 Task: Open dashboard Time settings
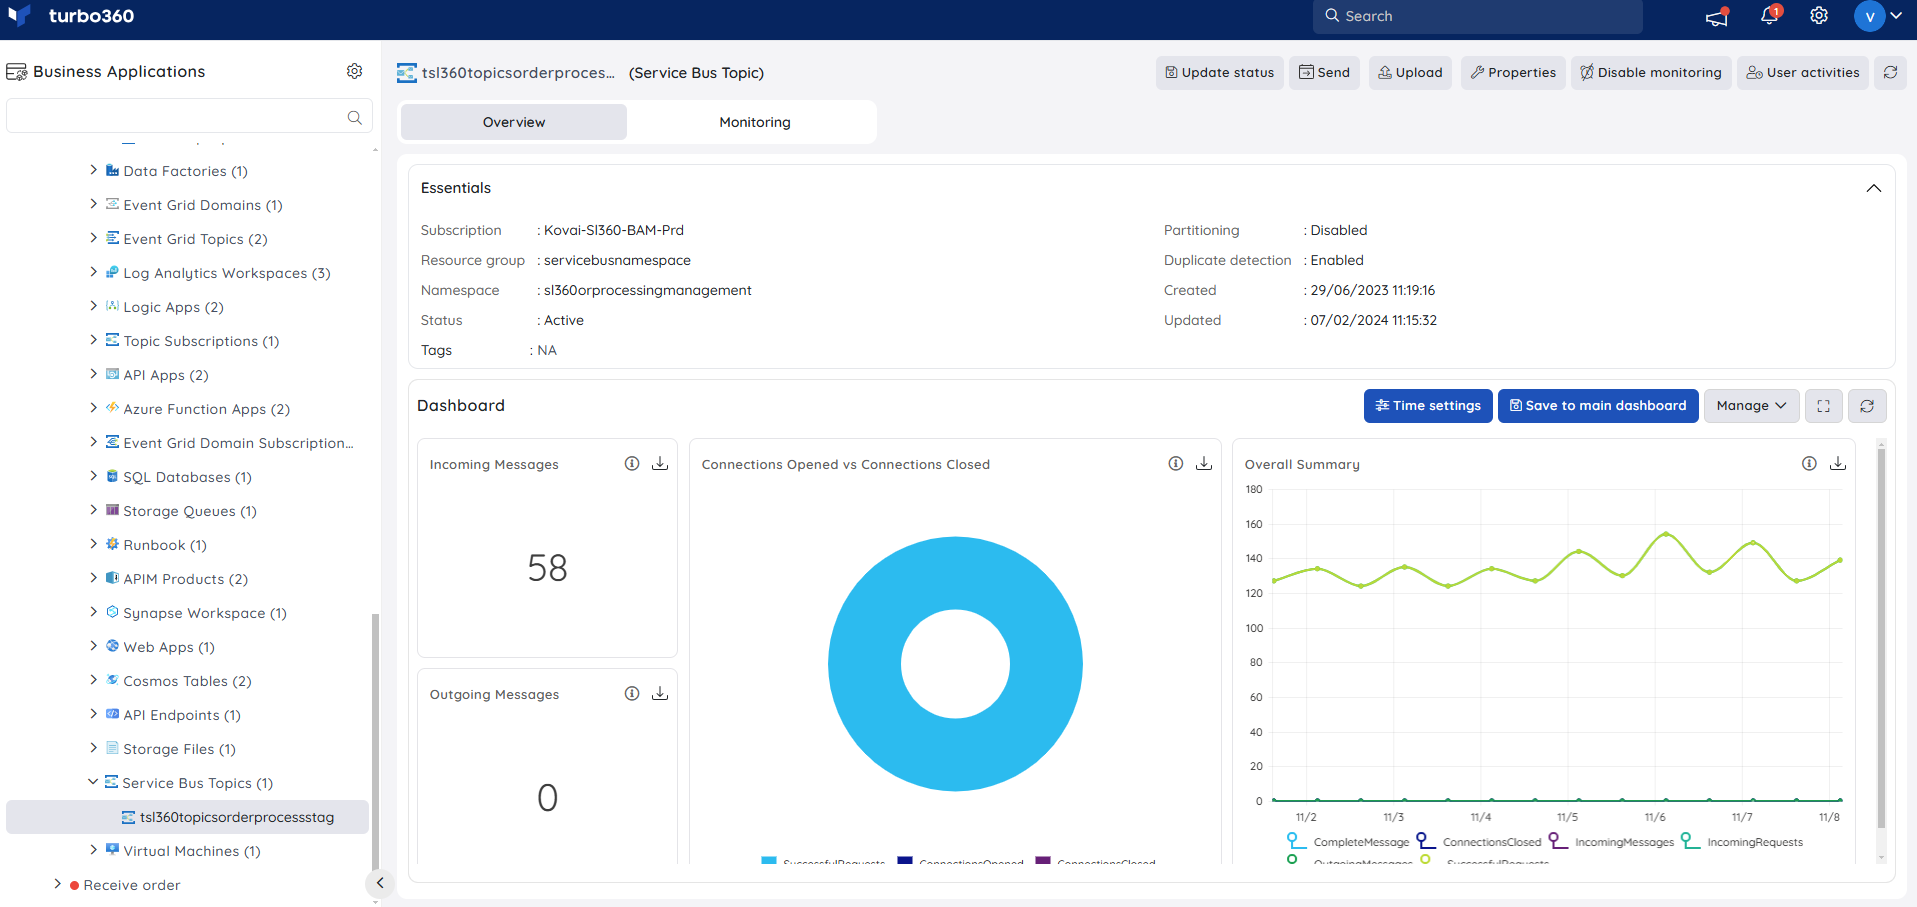pos(1428,406)
